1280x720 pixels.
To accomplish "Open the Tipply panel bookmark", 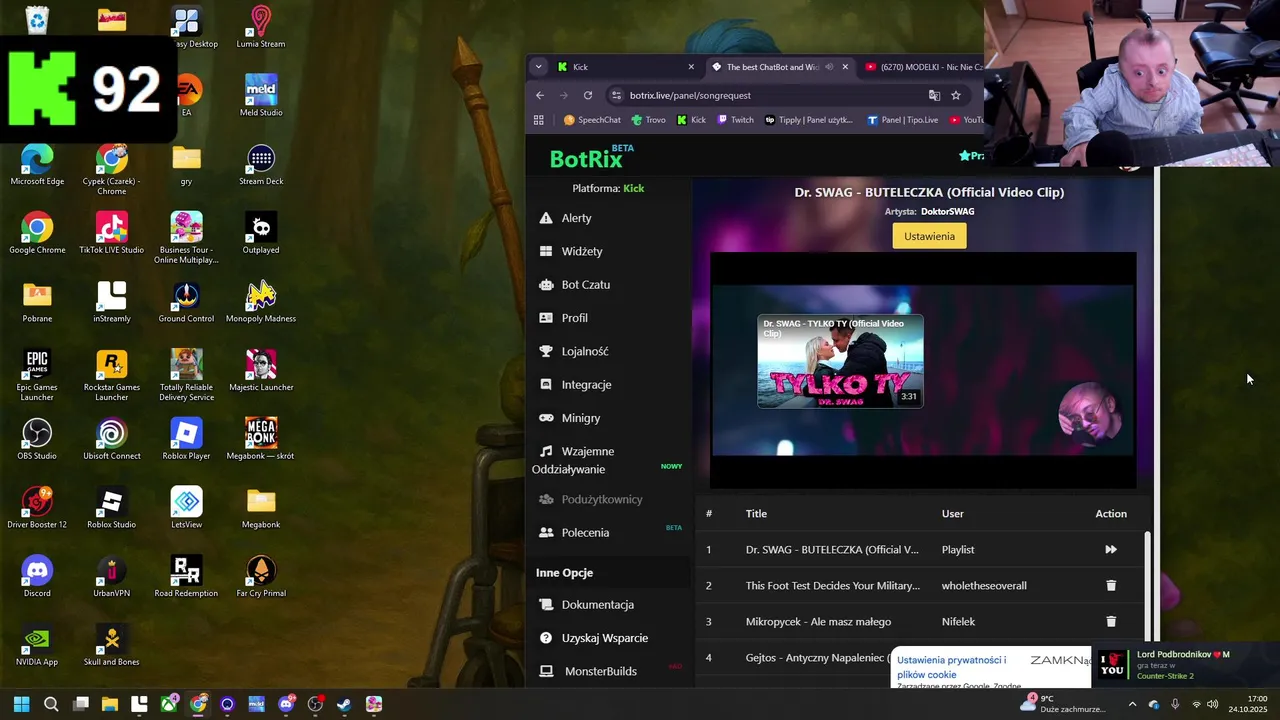I will tap(809, 120).
